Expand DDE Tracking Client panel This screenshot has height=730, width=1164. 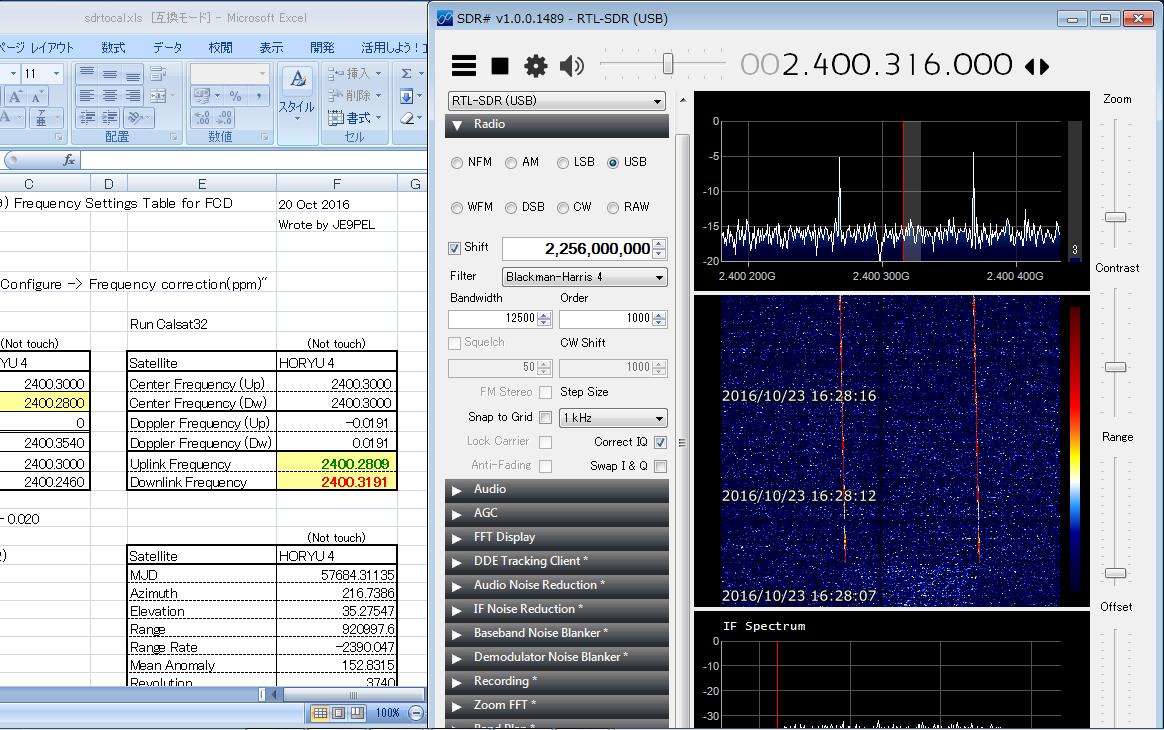[557, 561]
